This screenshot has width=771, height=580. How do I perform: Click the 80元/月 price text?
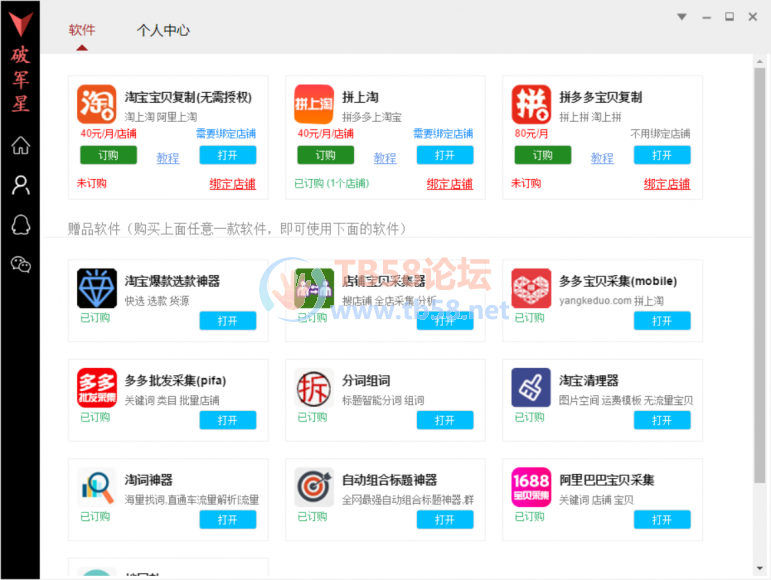point(532,134)
